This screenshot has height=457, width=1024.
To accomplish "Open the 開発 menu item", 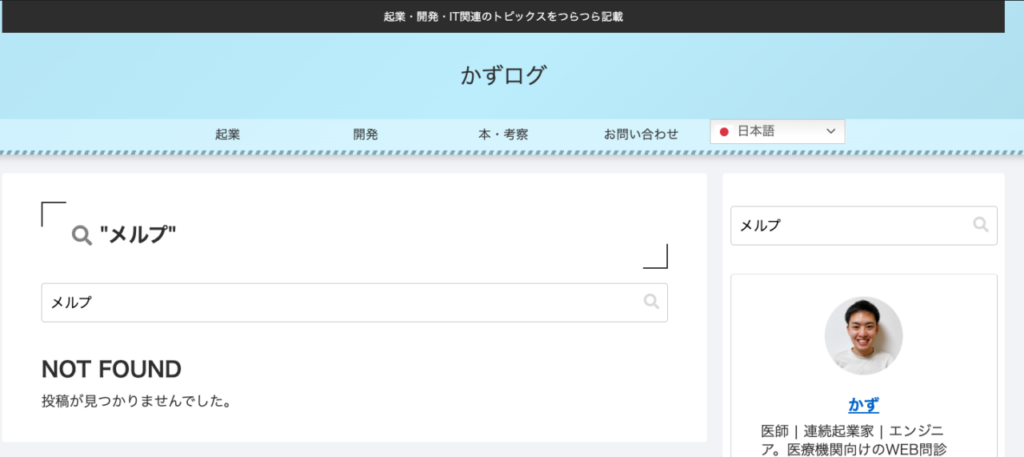I will point(366,134).
